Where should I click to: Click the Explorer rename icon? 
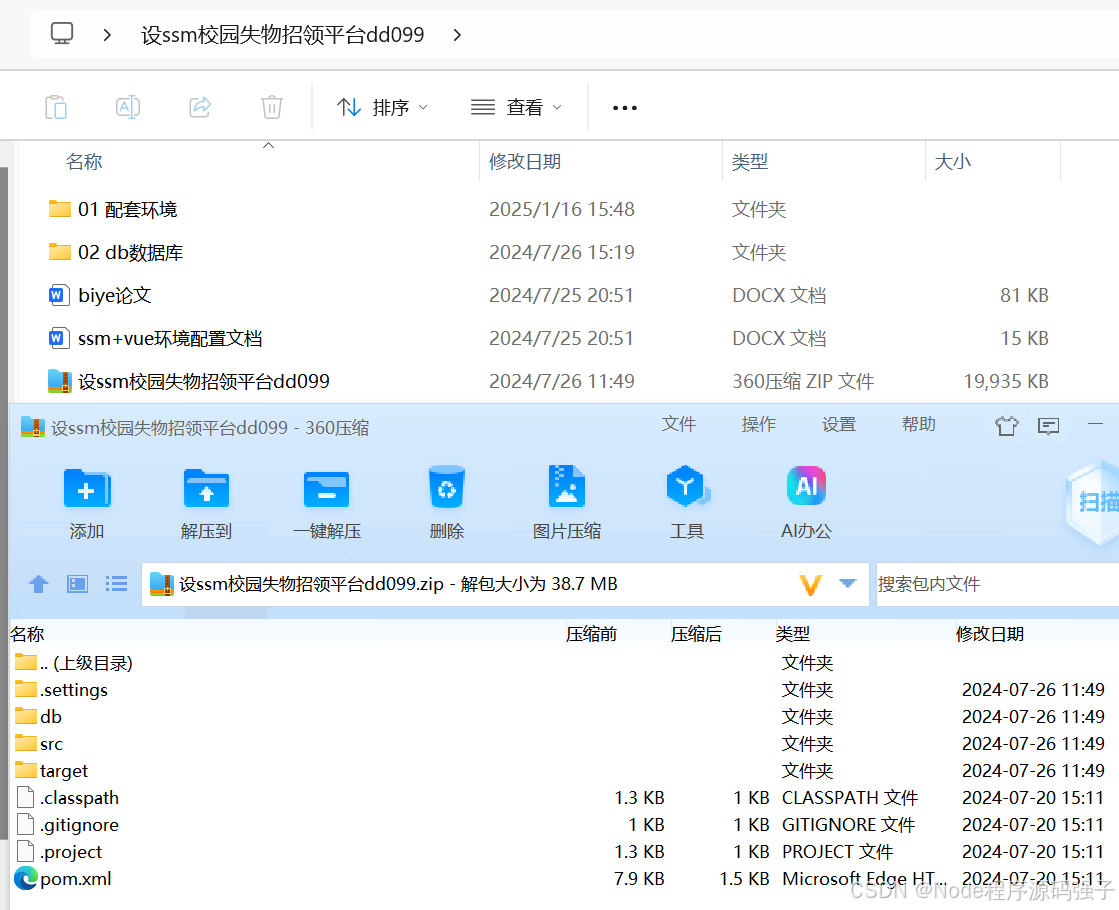128,107
